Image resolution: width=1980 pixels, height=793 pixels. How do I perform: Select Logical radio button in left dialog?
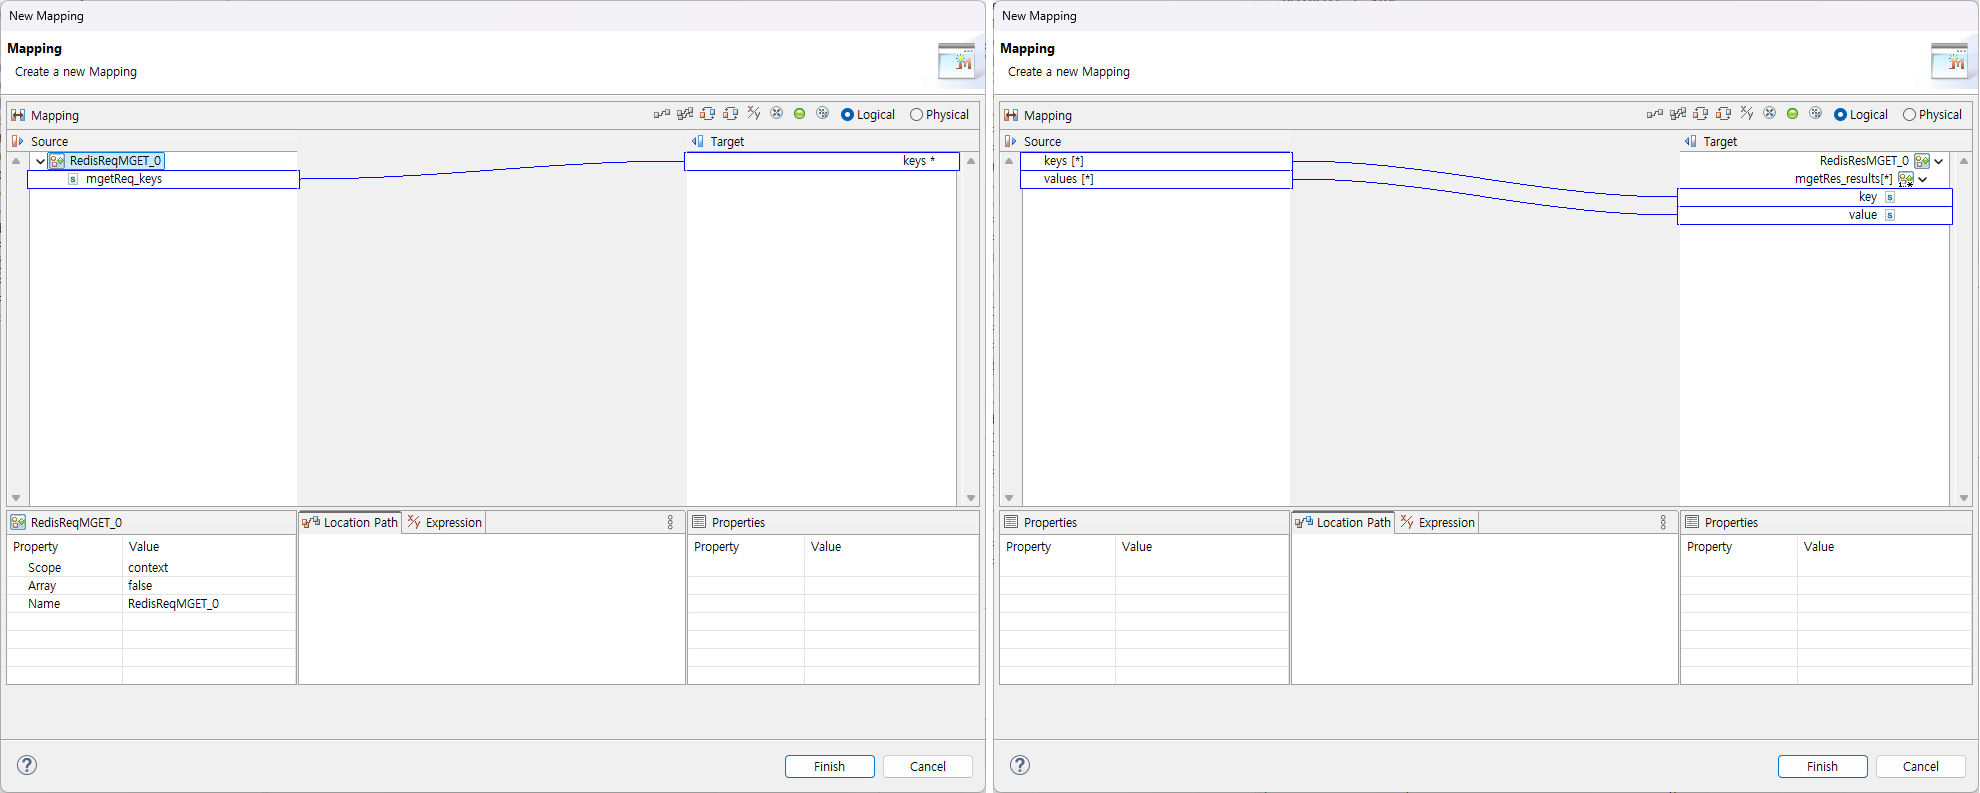848,115
